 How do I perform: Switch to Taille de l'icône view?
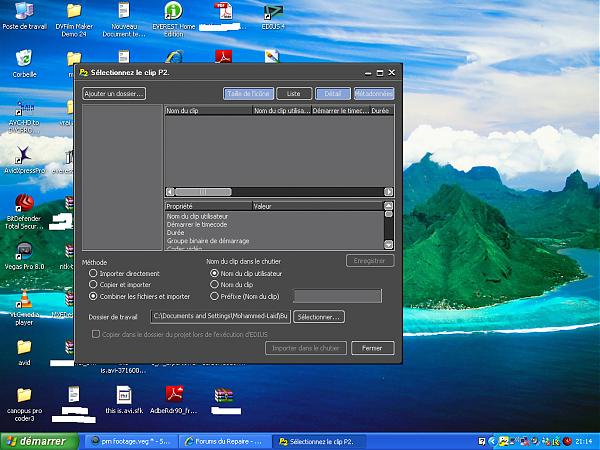[249, 93]
